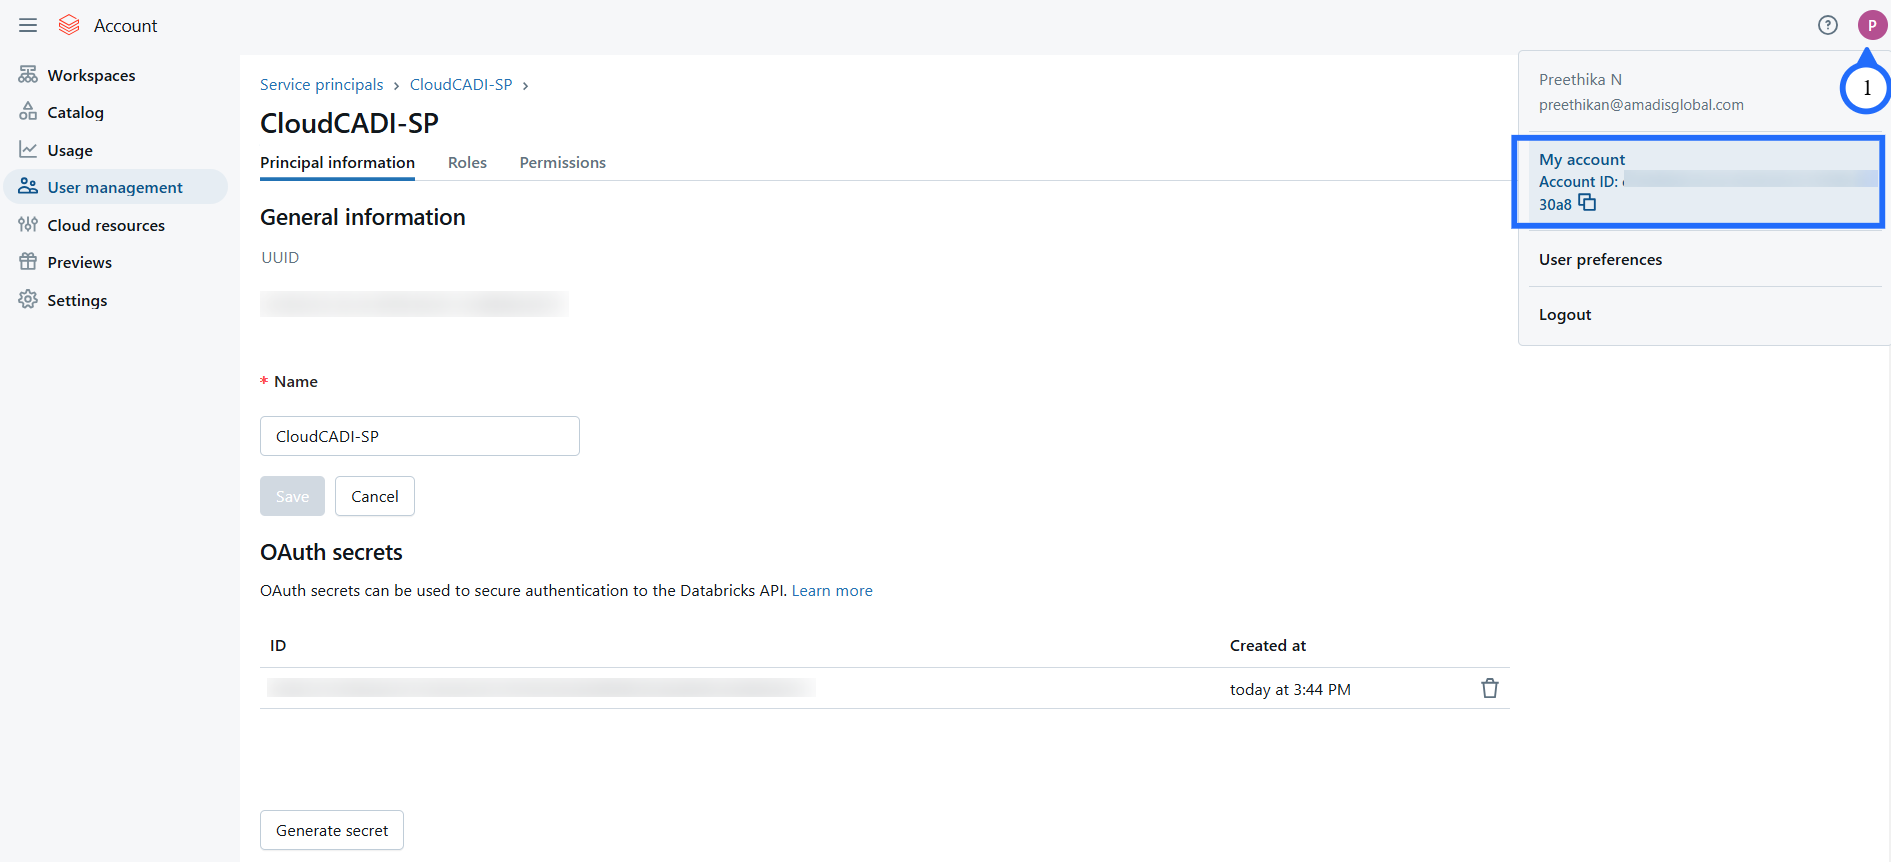Go to Catalog in the sidebar

75,112
